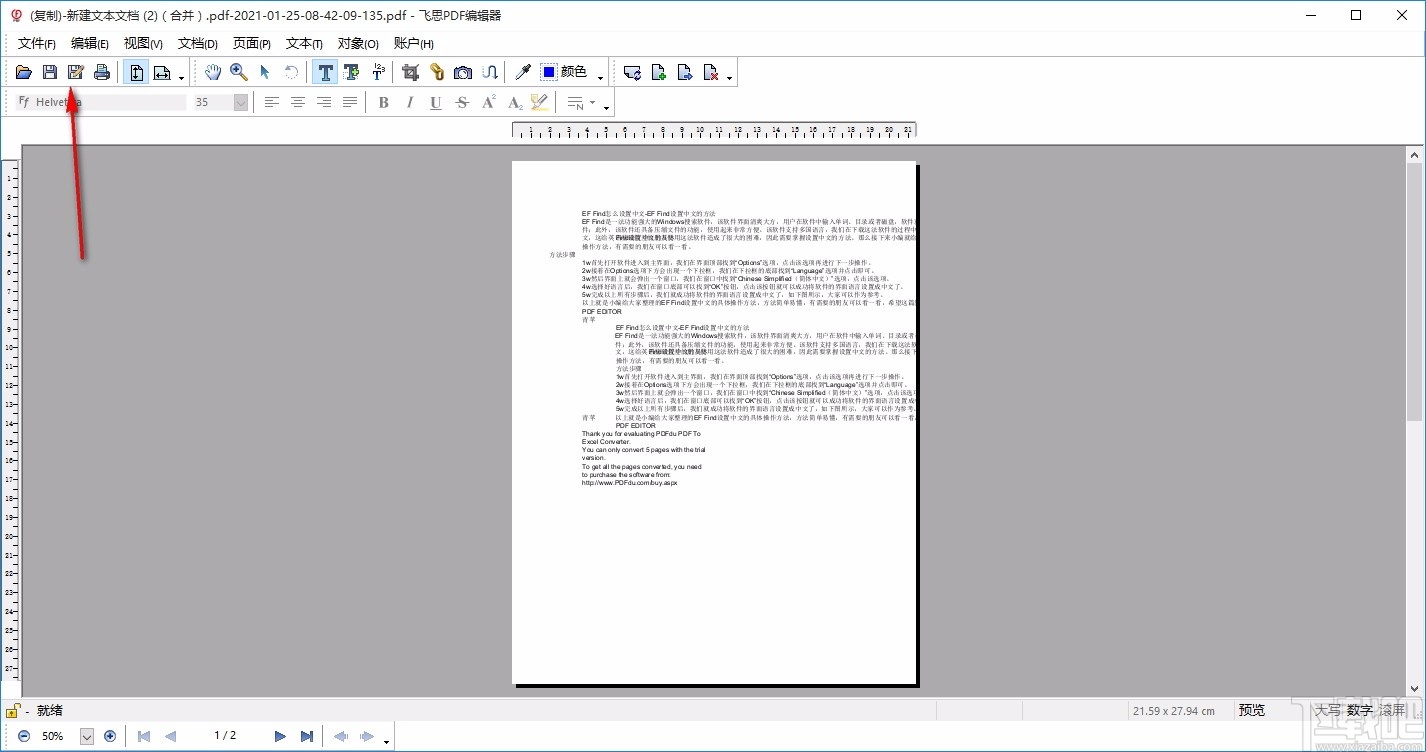Go to the next page arrow

point(280,736)
